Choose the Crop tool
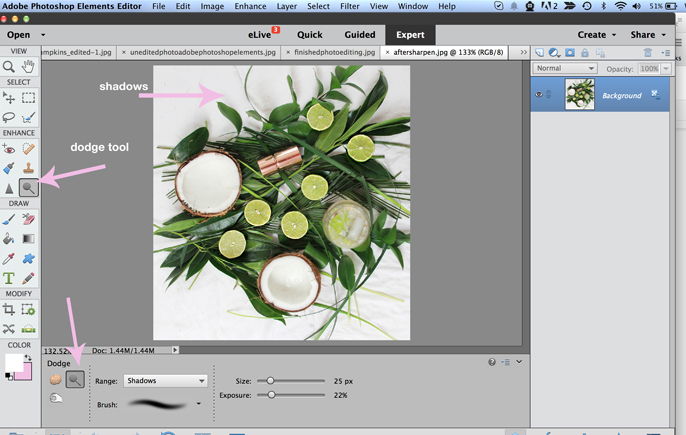This screenshot has width=686, height=435. click(x=9, y=310)
